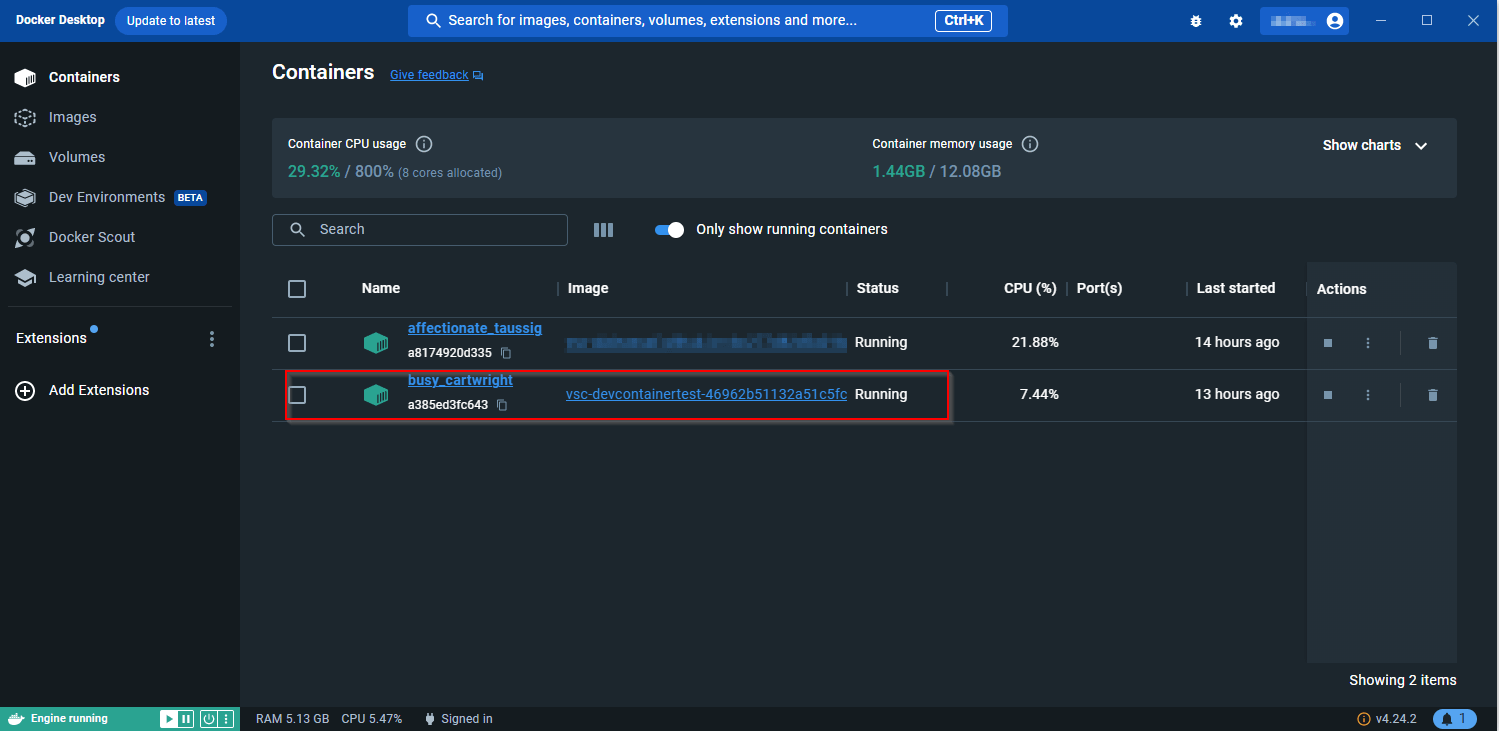Focus the containers Search field
The image size is (1499, 731).
pos(420,230)
